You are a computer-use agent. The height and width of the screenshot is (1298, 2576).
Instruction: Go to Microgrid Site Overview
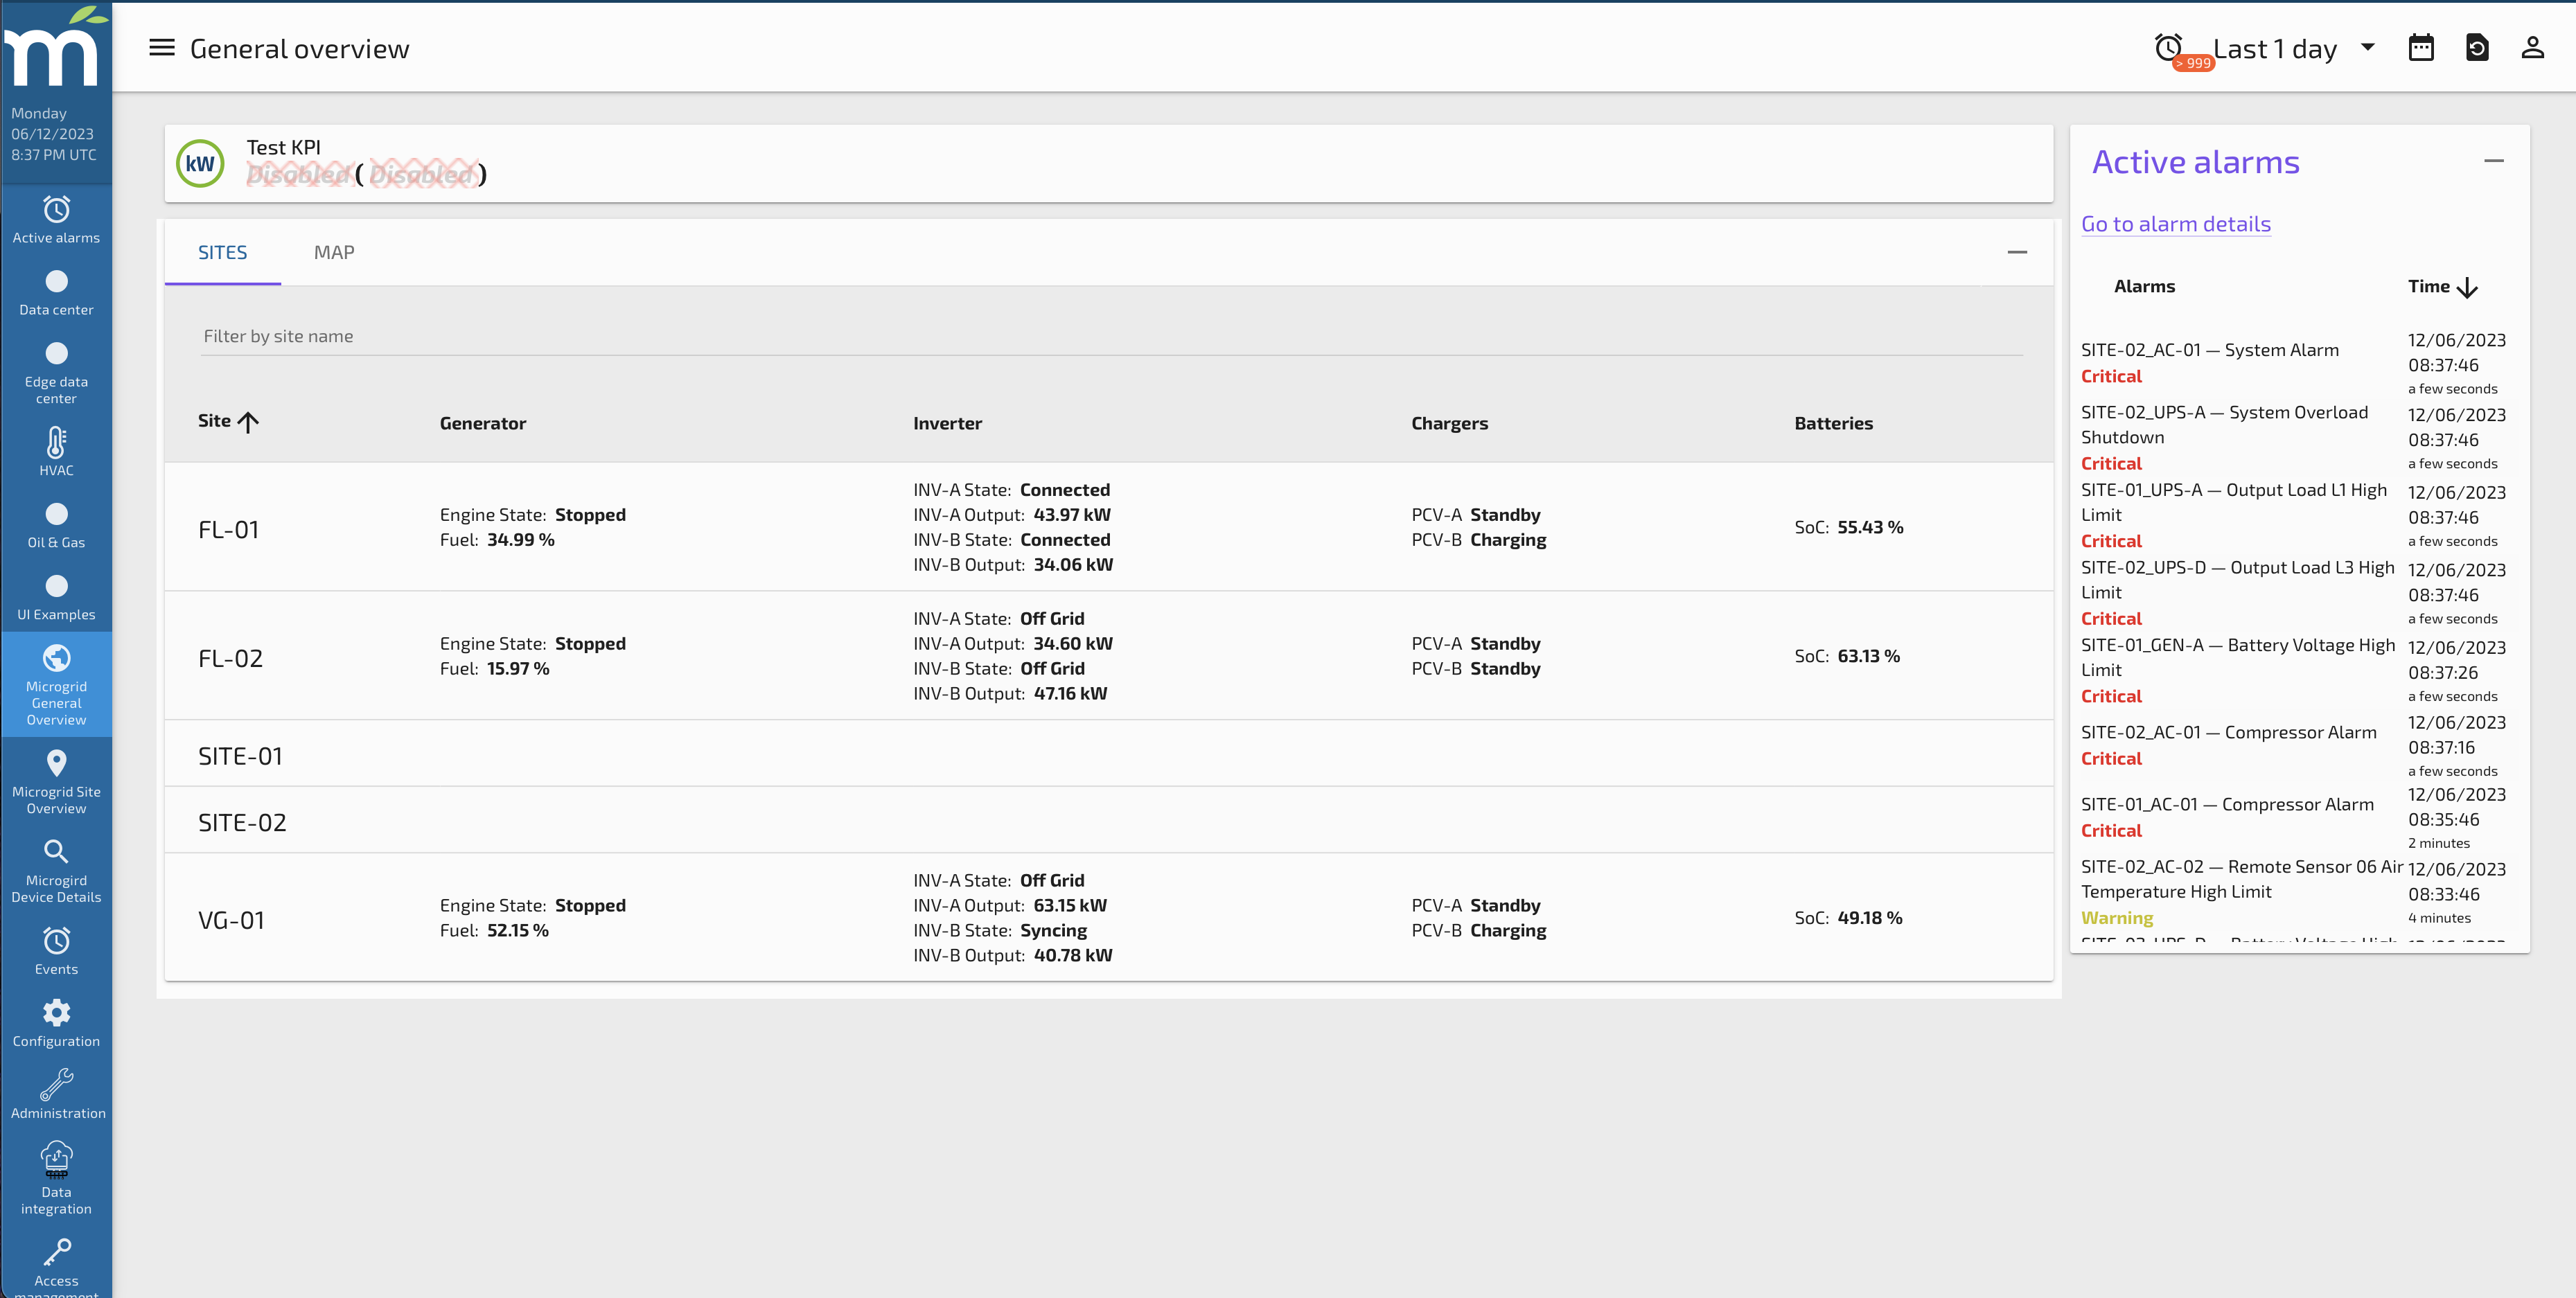(x=56, y=782)
